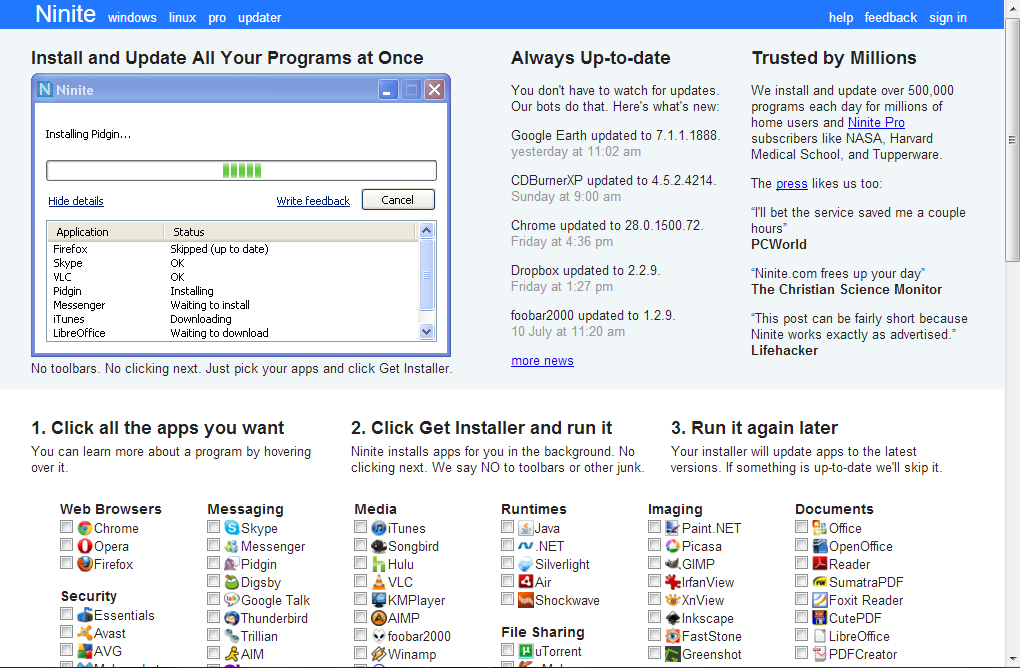The width and height of the screenshot is (1020, 668).
Task: Click the GIMP icon
Action: (x=673, y=564)
